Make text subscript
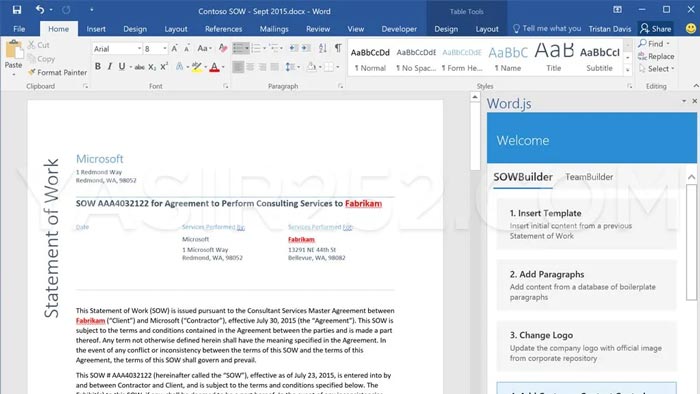The image size is (700, 394). (152, 67)
